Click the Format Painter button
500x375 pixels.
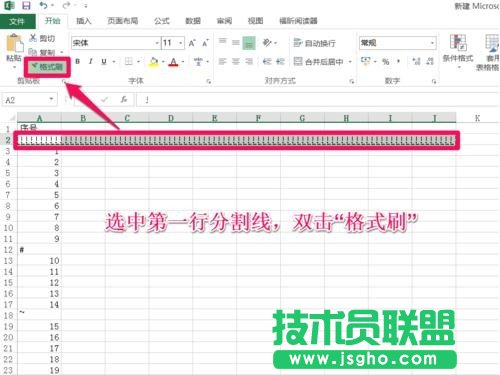pyautogui.click(x=47, y=67)
